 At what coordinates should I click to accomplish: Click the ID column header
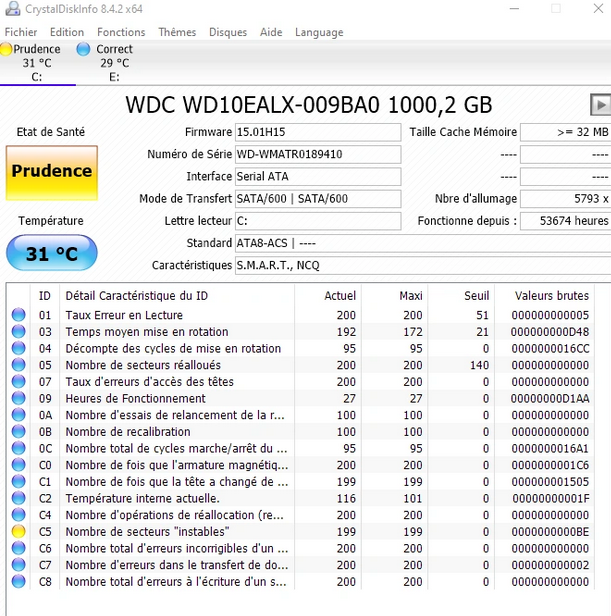(45, 295)
